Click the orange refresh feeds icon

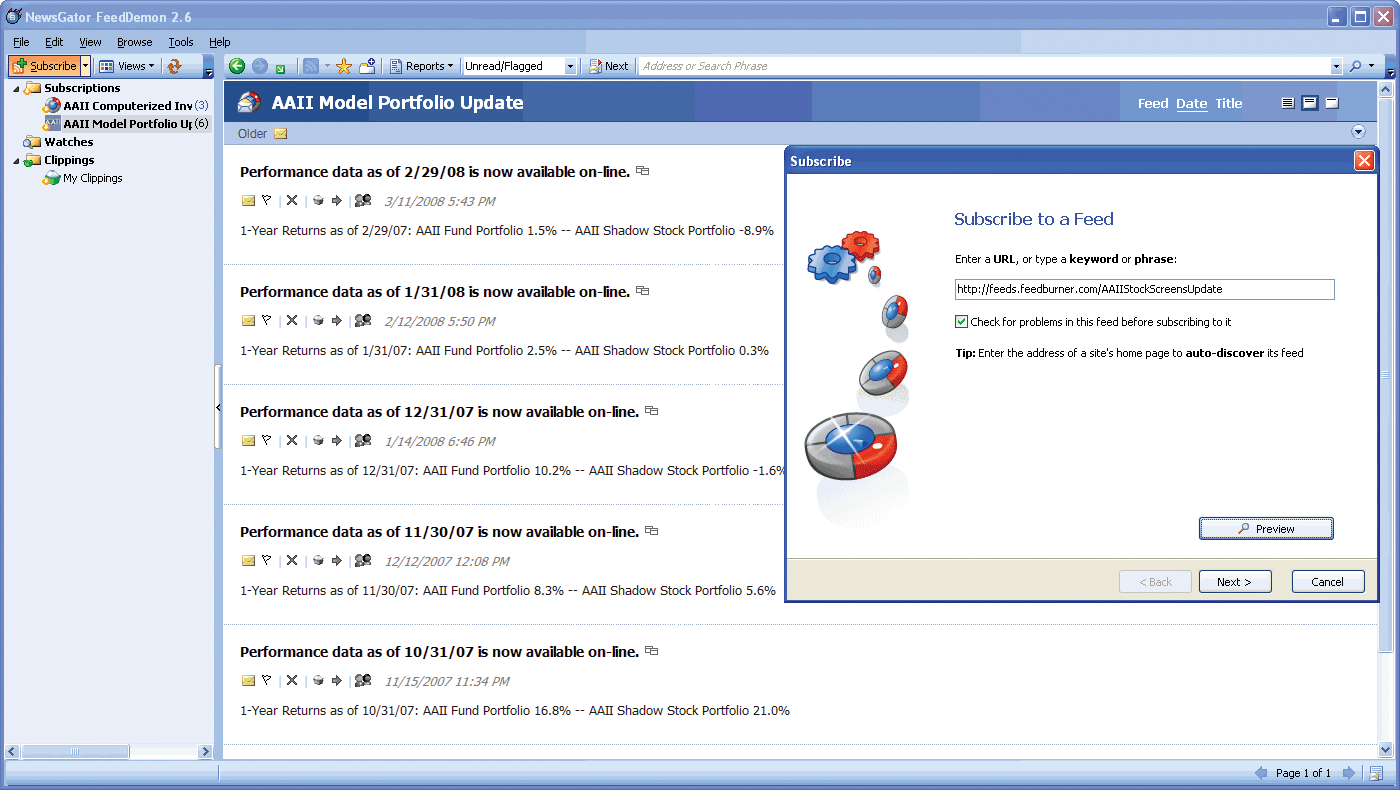click(x=174, y=66)
